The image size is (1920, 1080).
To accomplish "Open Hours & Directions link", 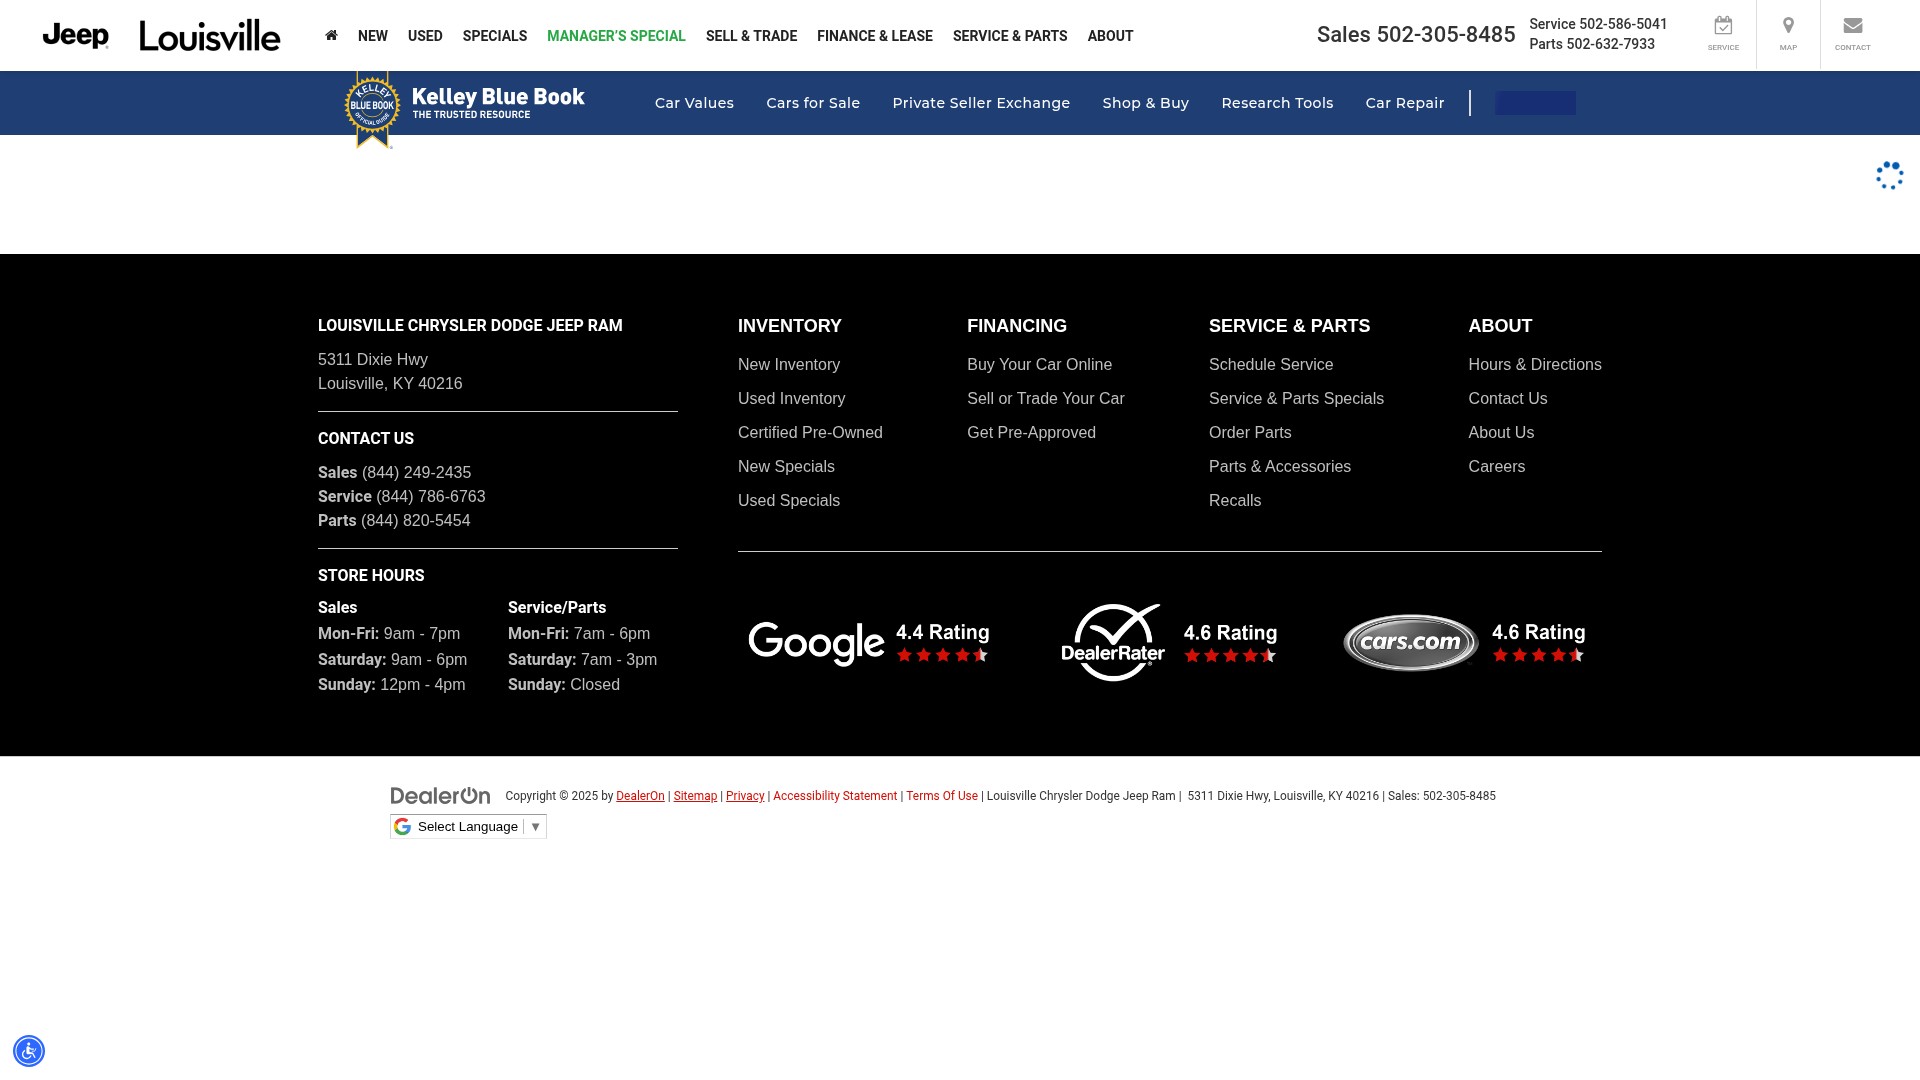I will pos(1535,365).
